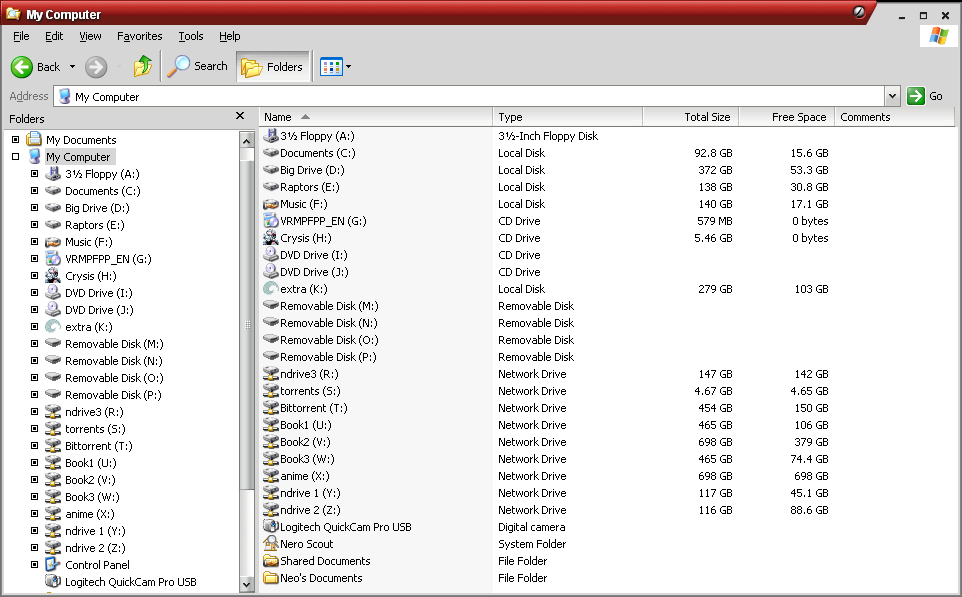Close the Folders pane

240,116
